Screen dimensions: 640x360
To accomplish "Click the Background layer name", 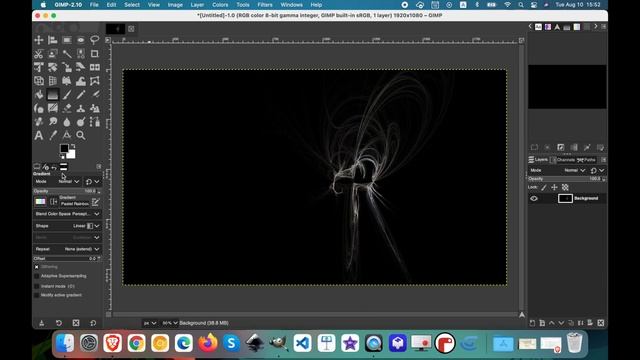I will [586, 198].
